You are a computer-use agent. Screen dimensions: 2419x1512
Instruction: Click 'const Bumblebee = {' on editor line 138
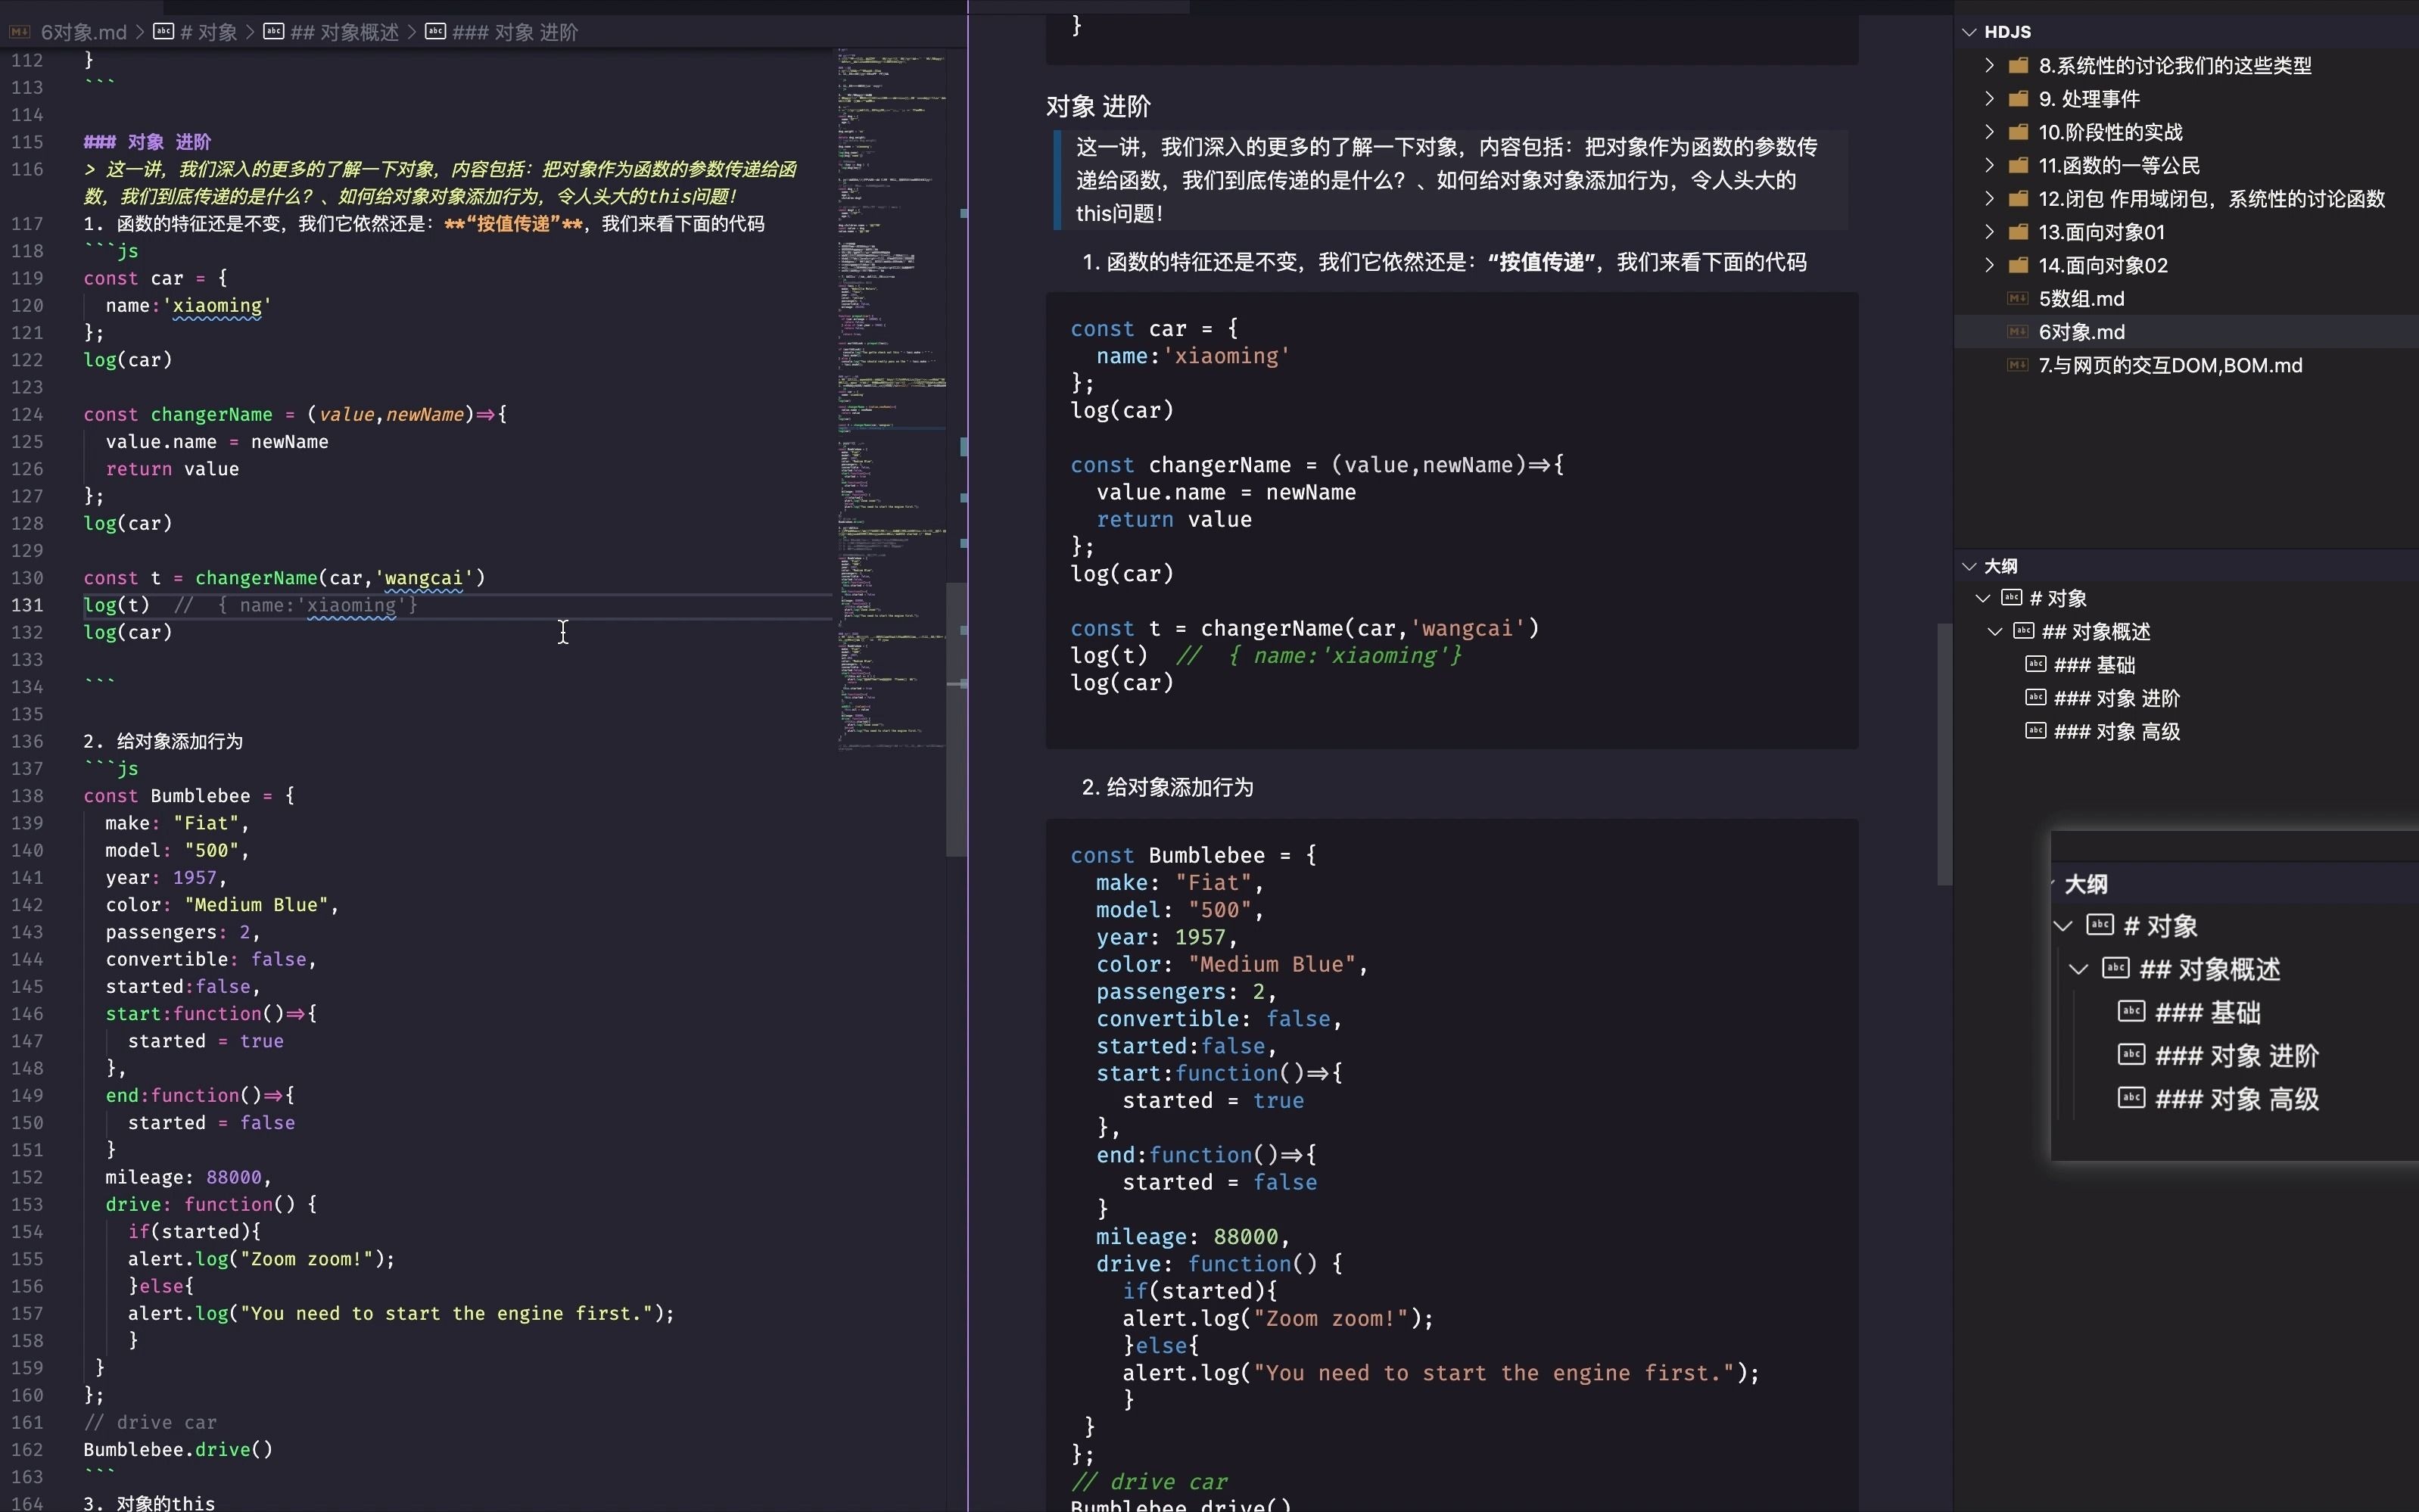pyautogui.click(x=189, y=796)
